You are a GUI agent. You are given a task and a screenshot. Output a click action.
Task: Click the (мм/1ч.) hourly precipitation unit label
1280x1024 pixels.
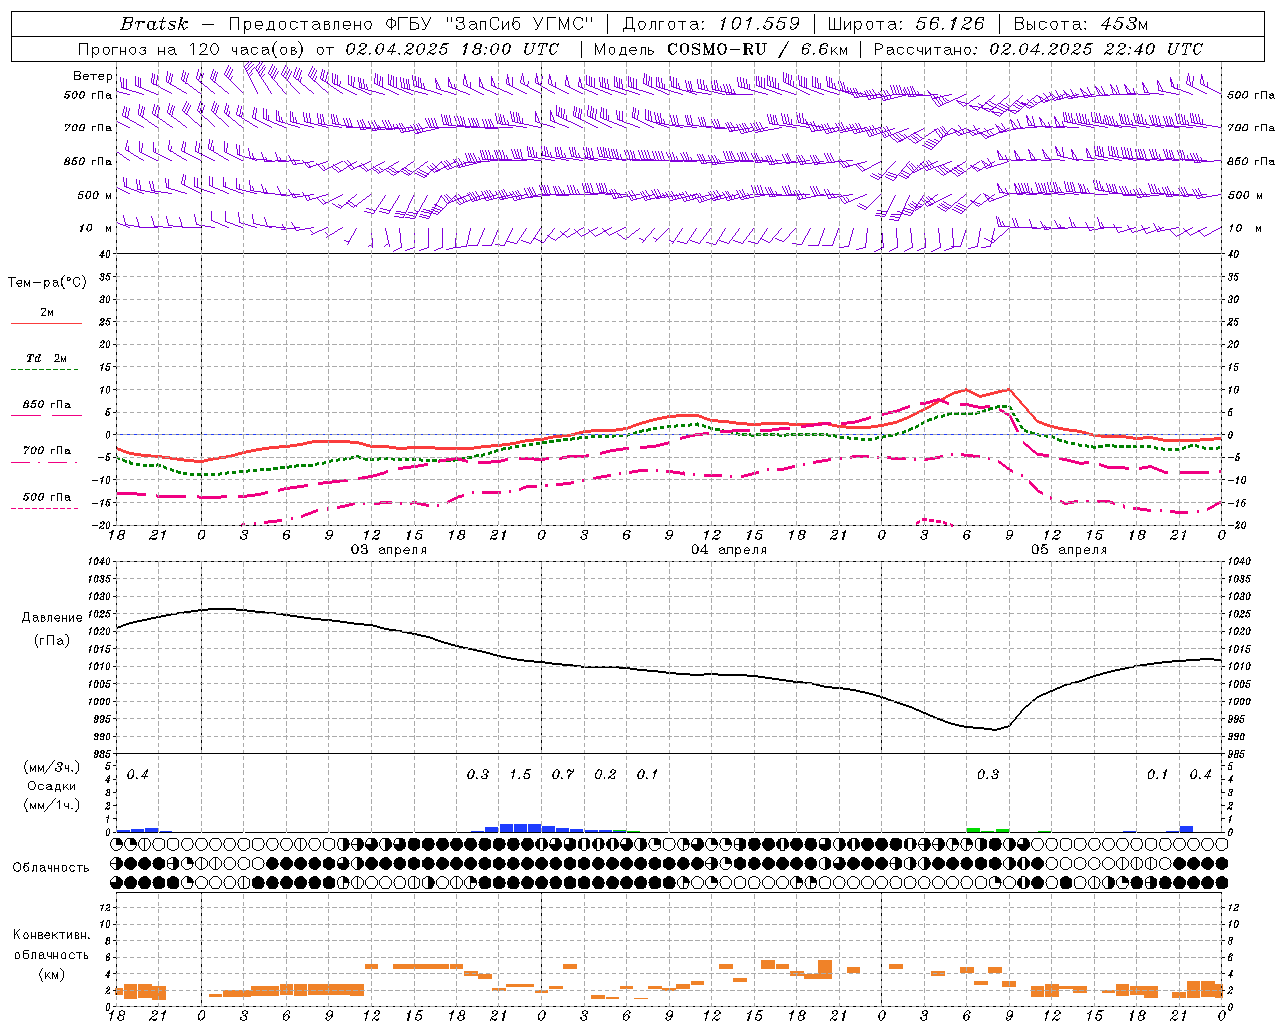point(52,805)
